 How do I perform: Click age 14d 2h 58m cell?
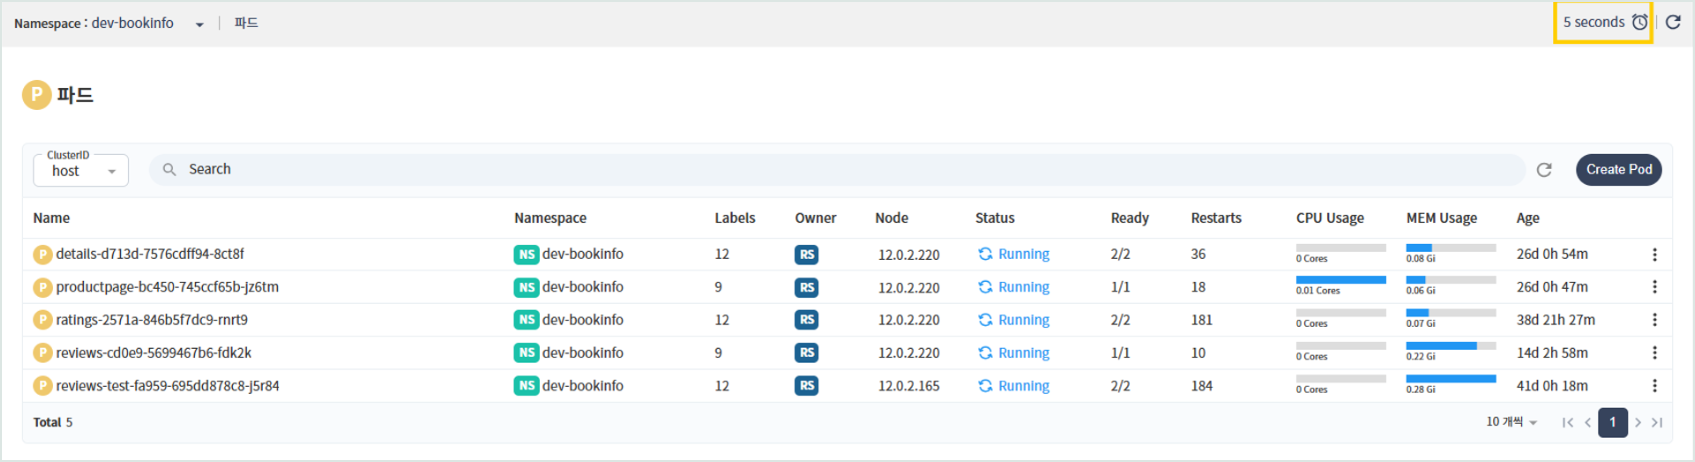(x=1552, y=353)
